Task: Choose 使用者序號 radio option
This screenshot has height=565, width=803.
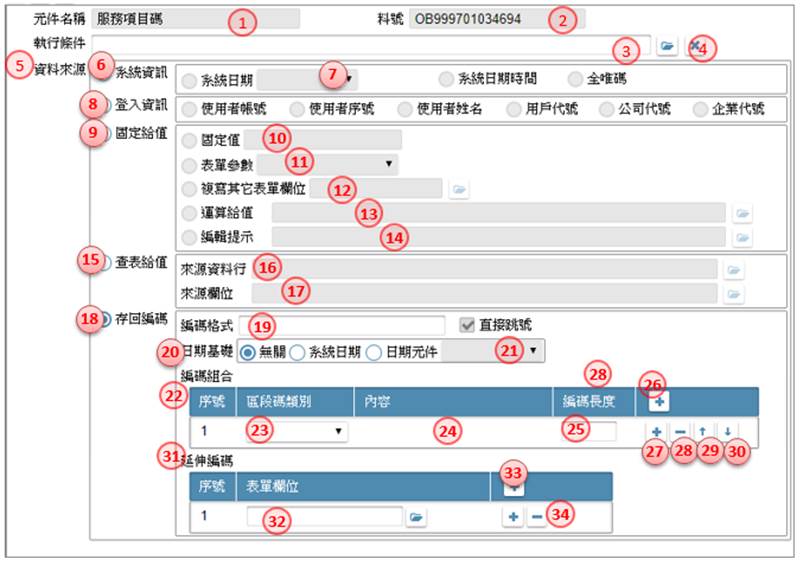Action: point(297,109)
